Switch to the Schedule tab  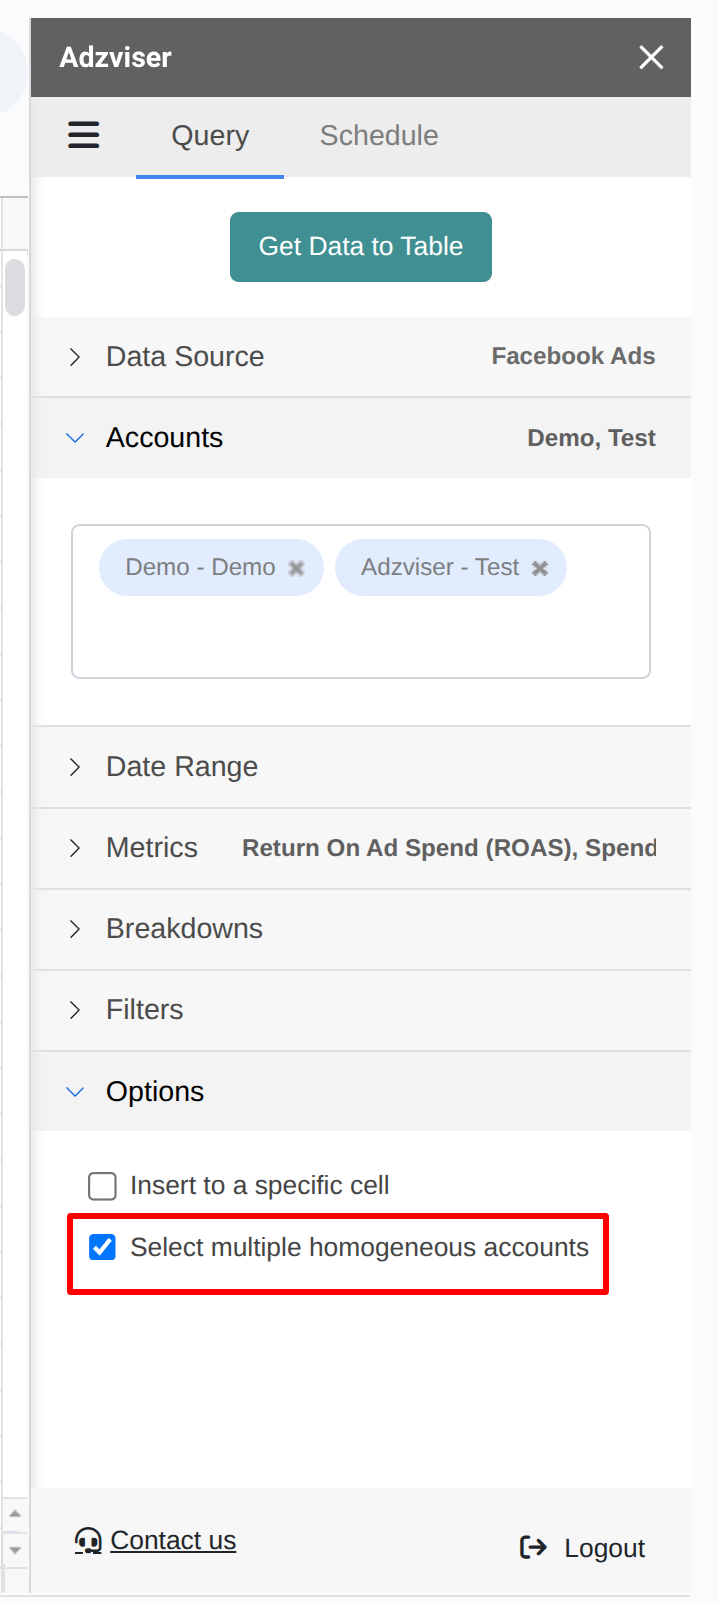(x=379, y=136)
